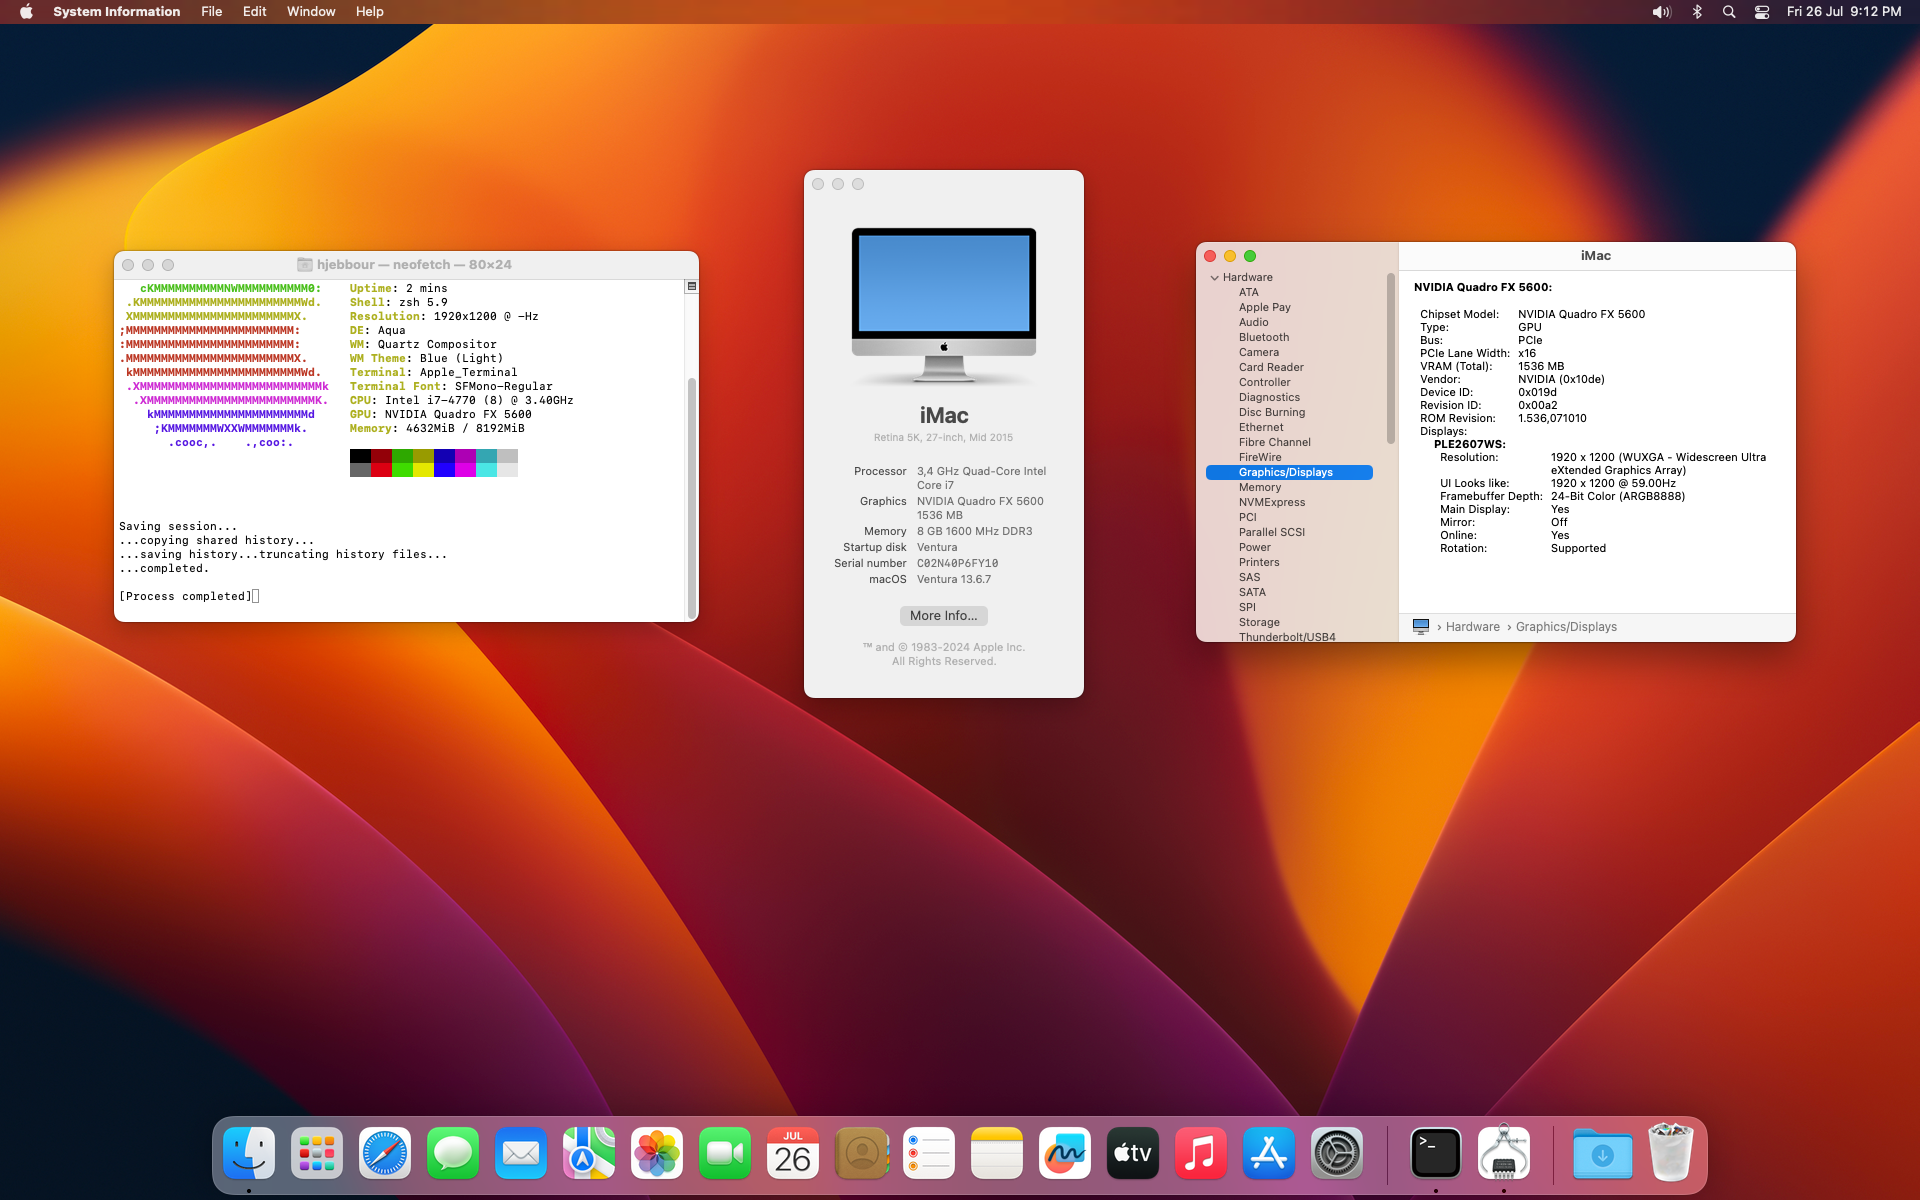Viewport: 1920px width, 1200px height.
Task: Click the red color block in neofetch
Action: click(x=381, y=469)
